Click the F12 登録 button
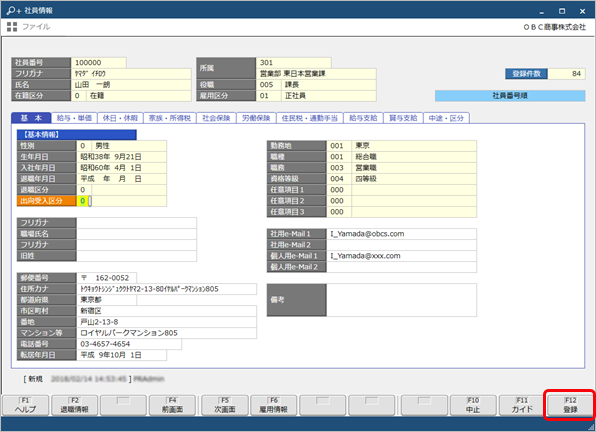Viewport: 596px width, 432px height. pyautogui.click(x=570, y=405)
